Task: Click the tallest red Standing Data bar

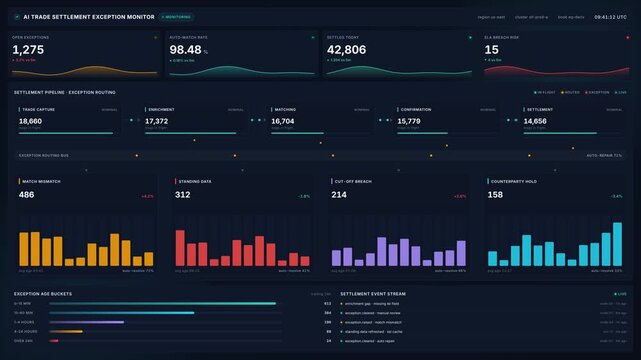Action: click(180, 248)
